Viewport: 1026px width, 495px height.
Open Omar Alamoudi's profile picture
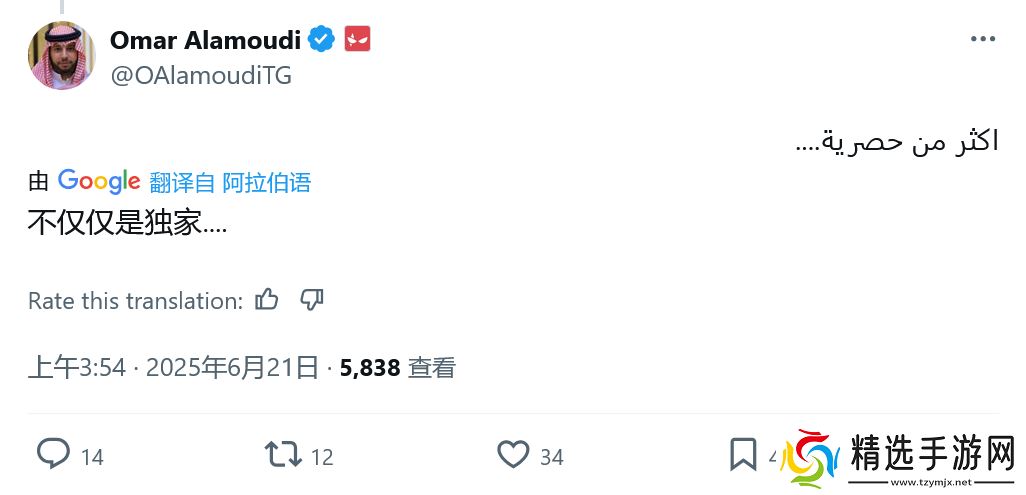click(61, 56)
